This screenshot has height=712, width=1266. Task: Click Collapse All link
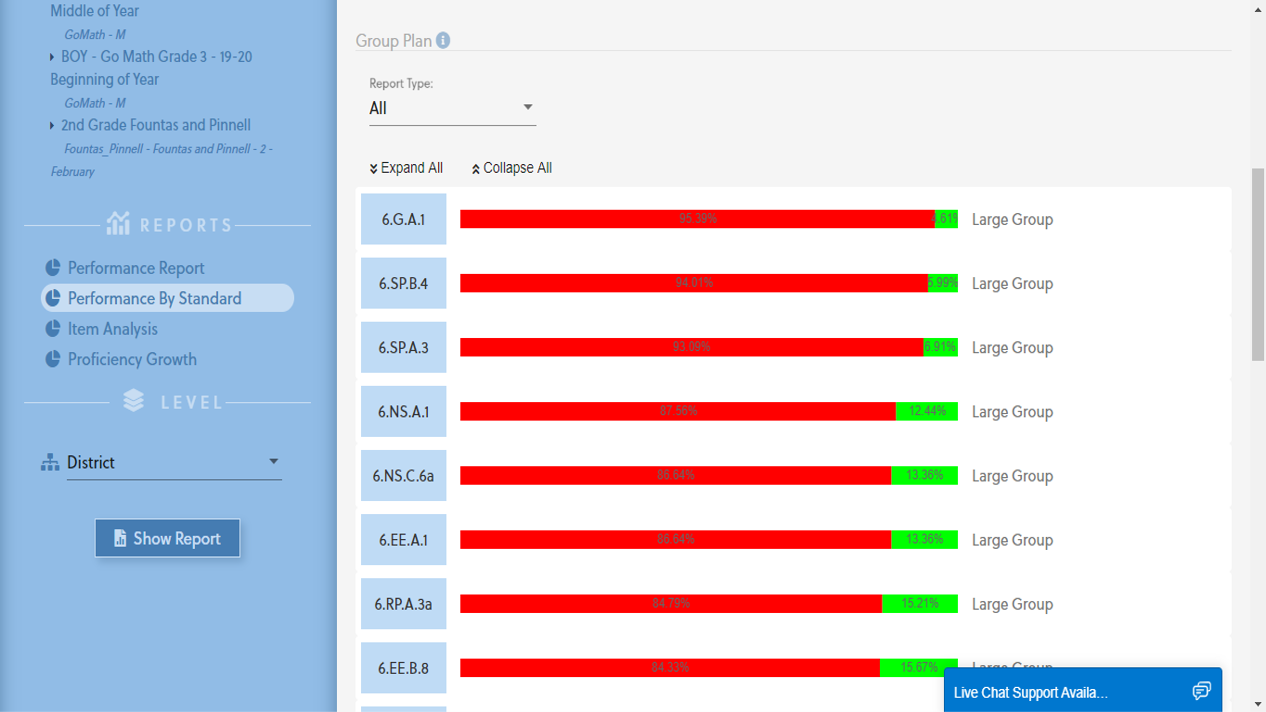click(512, 168)
